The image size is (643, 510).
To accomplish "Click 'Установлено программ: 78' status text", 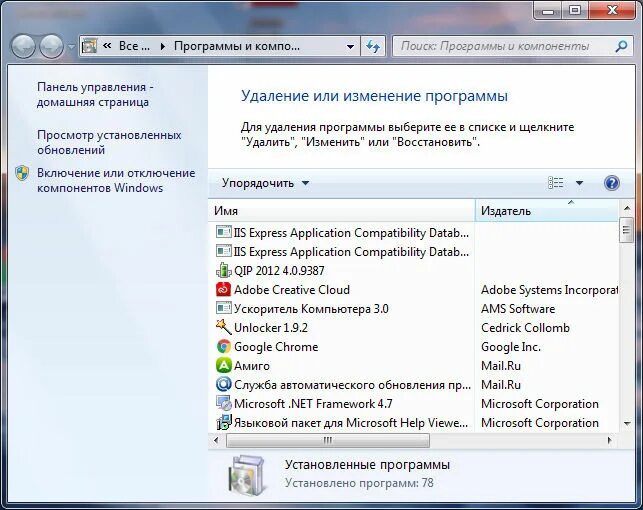I will [359, 483].
